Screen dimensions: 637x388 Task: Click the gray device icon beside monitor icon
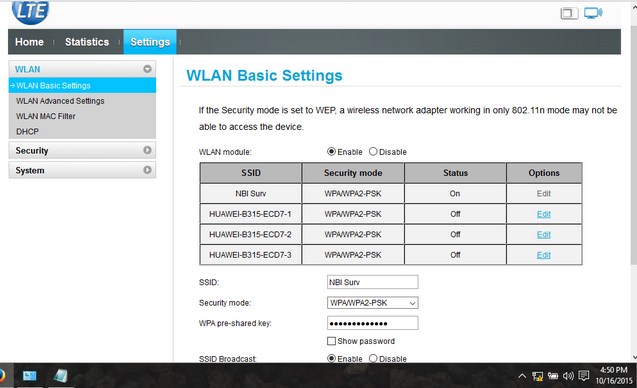click(569, 13)
